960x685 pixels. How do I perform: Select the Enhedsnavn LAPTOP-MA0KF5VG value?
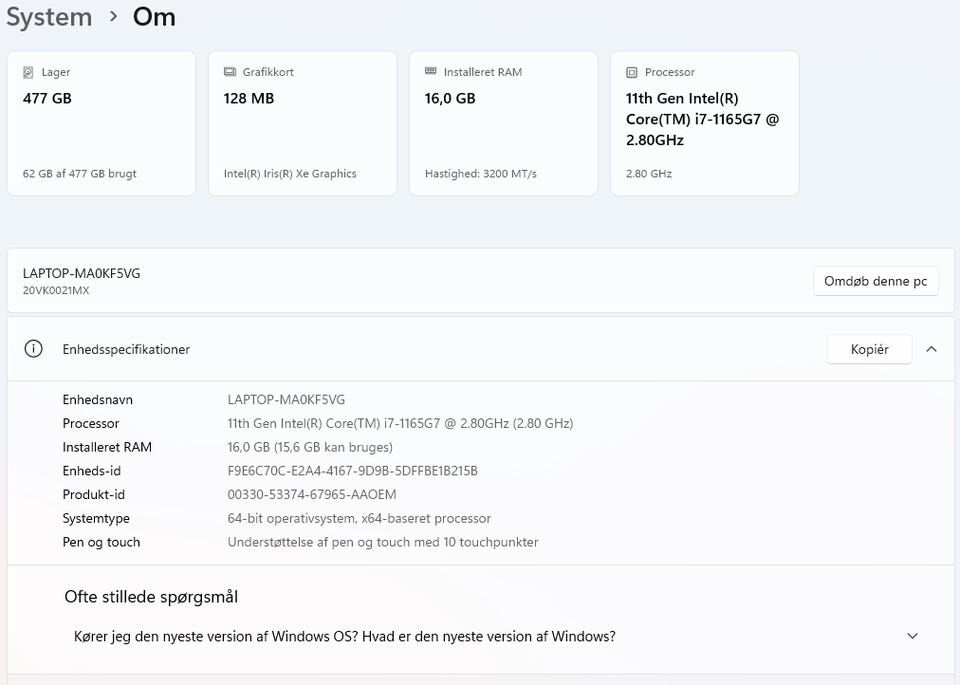pos(286,400)
